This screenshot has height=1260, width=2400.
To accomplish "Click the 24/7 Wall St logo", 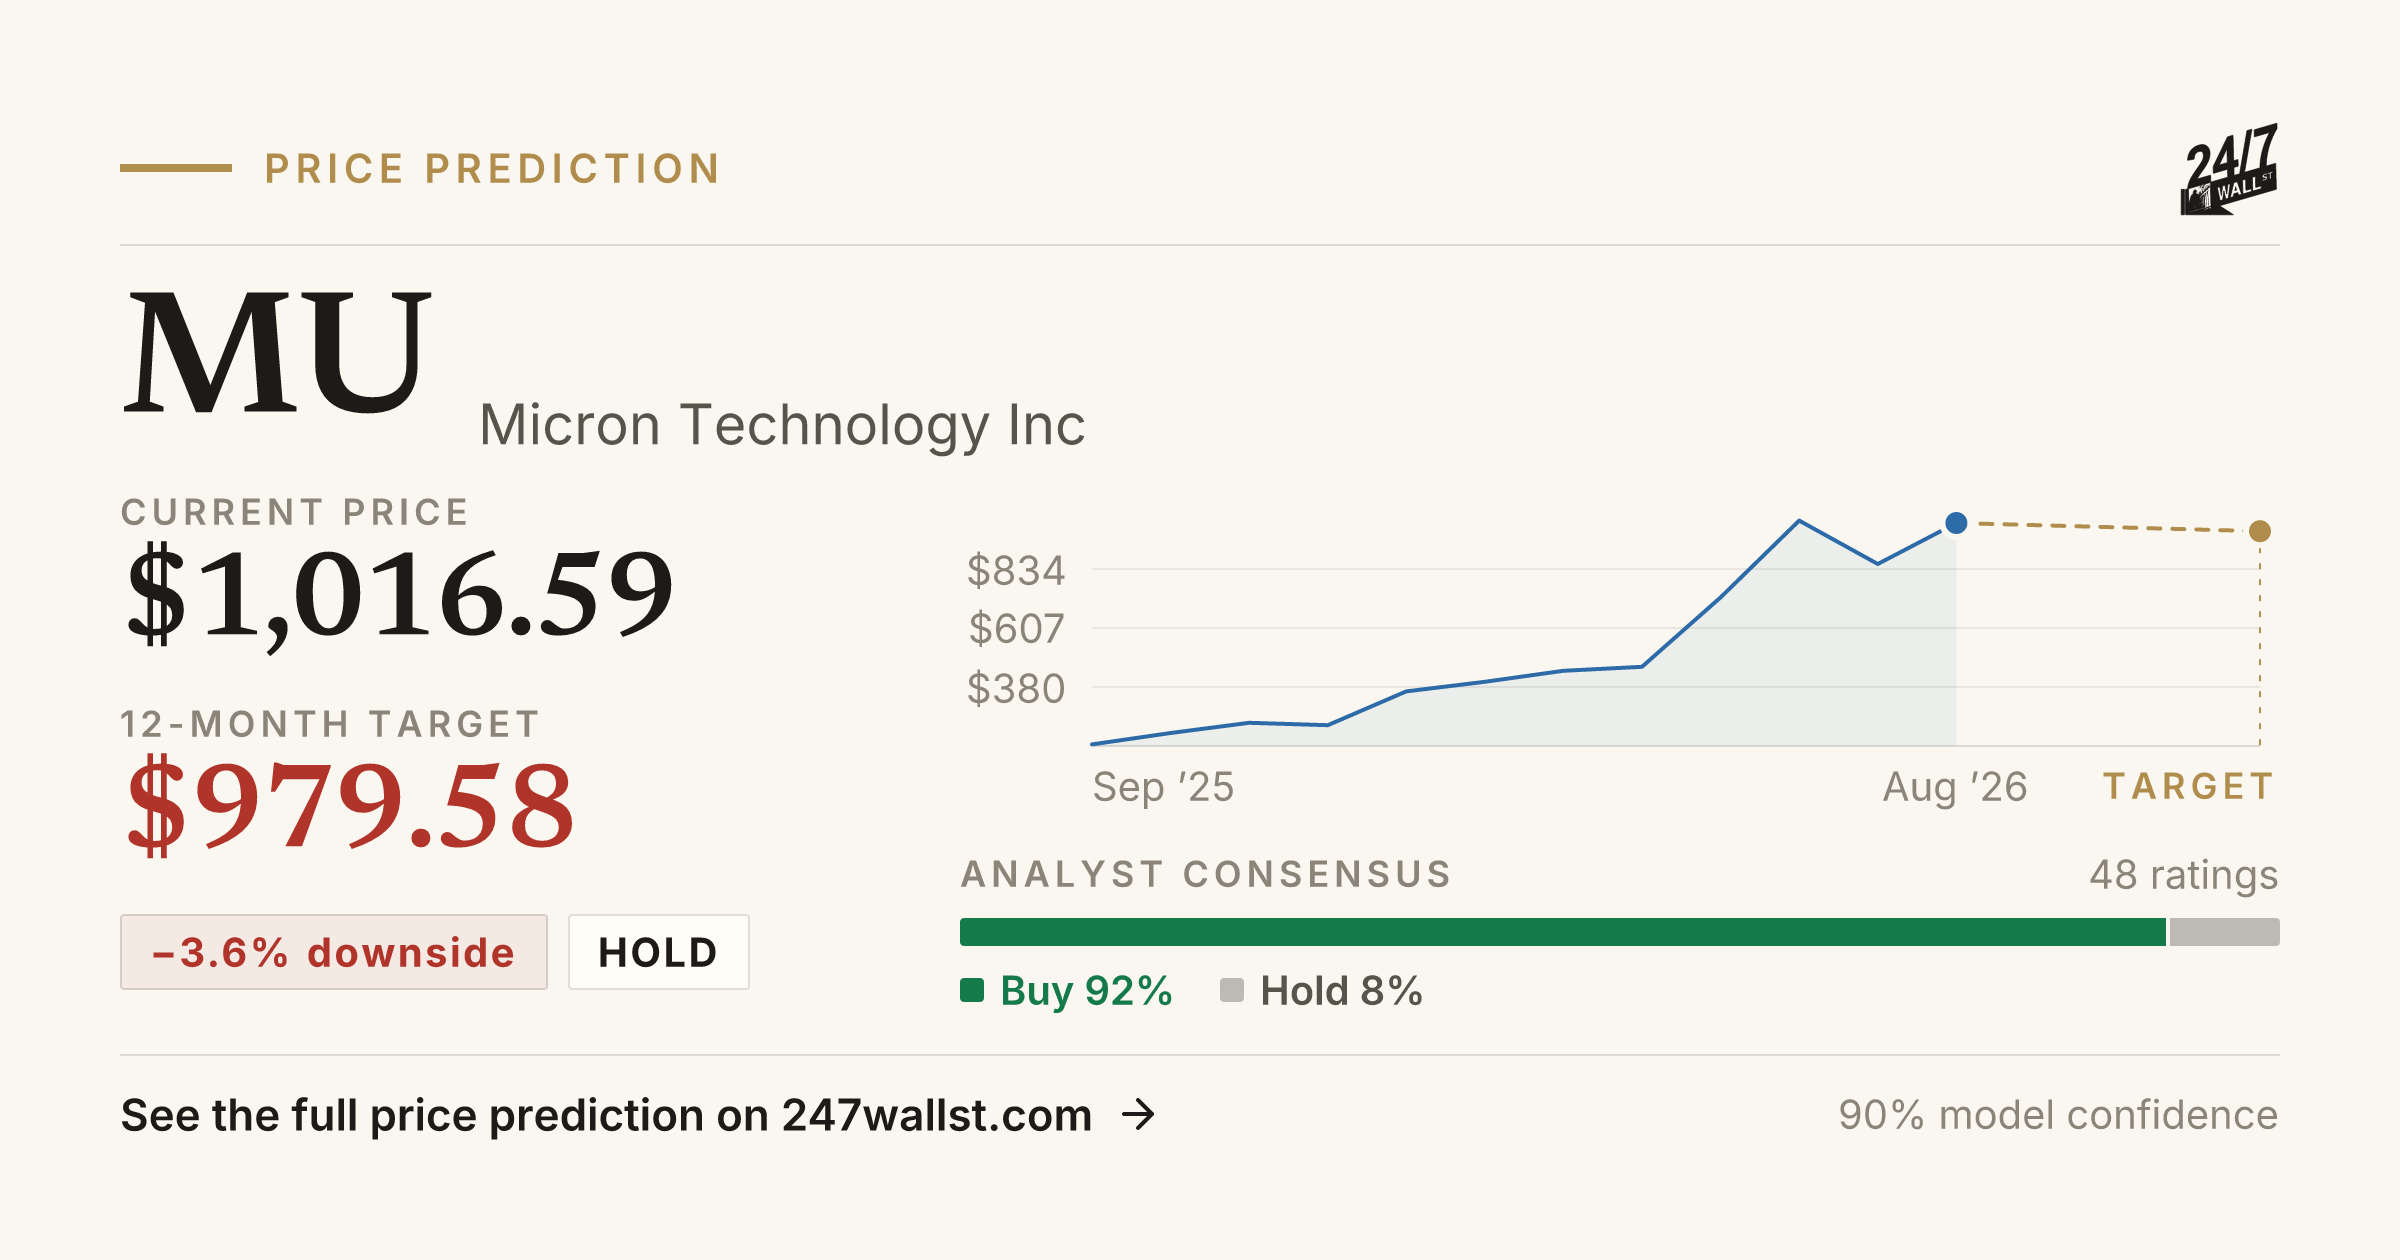I will coord(2229,169).
